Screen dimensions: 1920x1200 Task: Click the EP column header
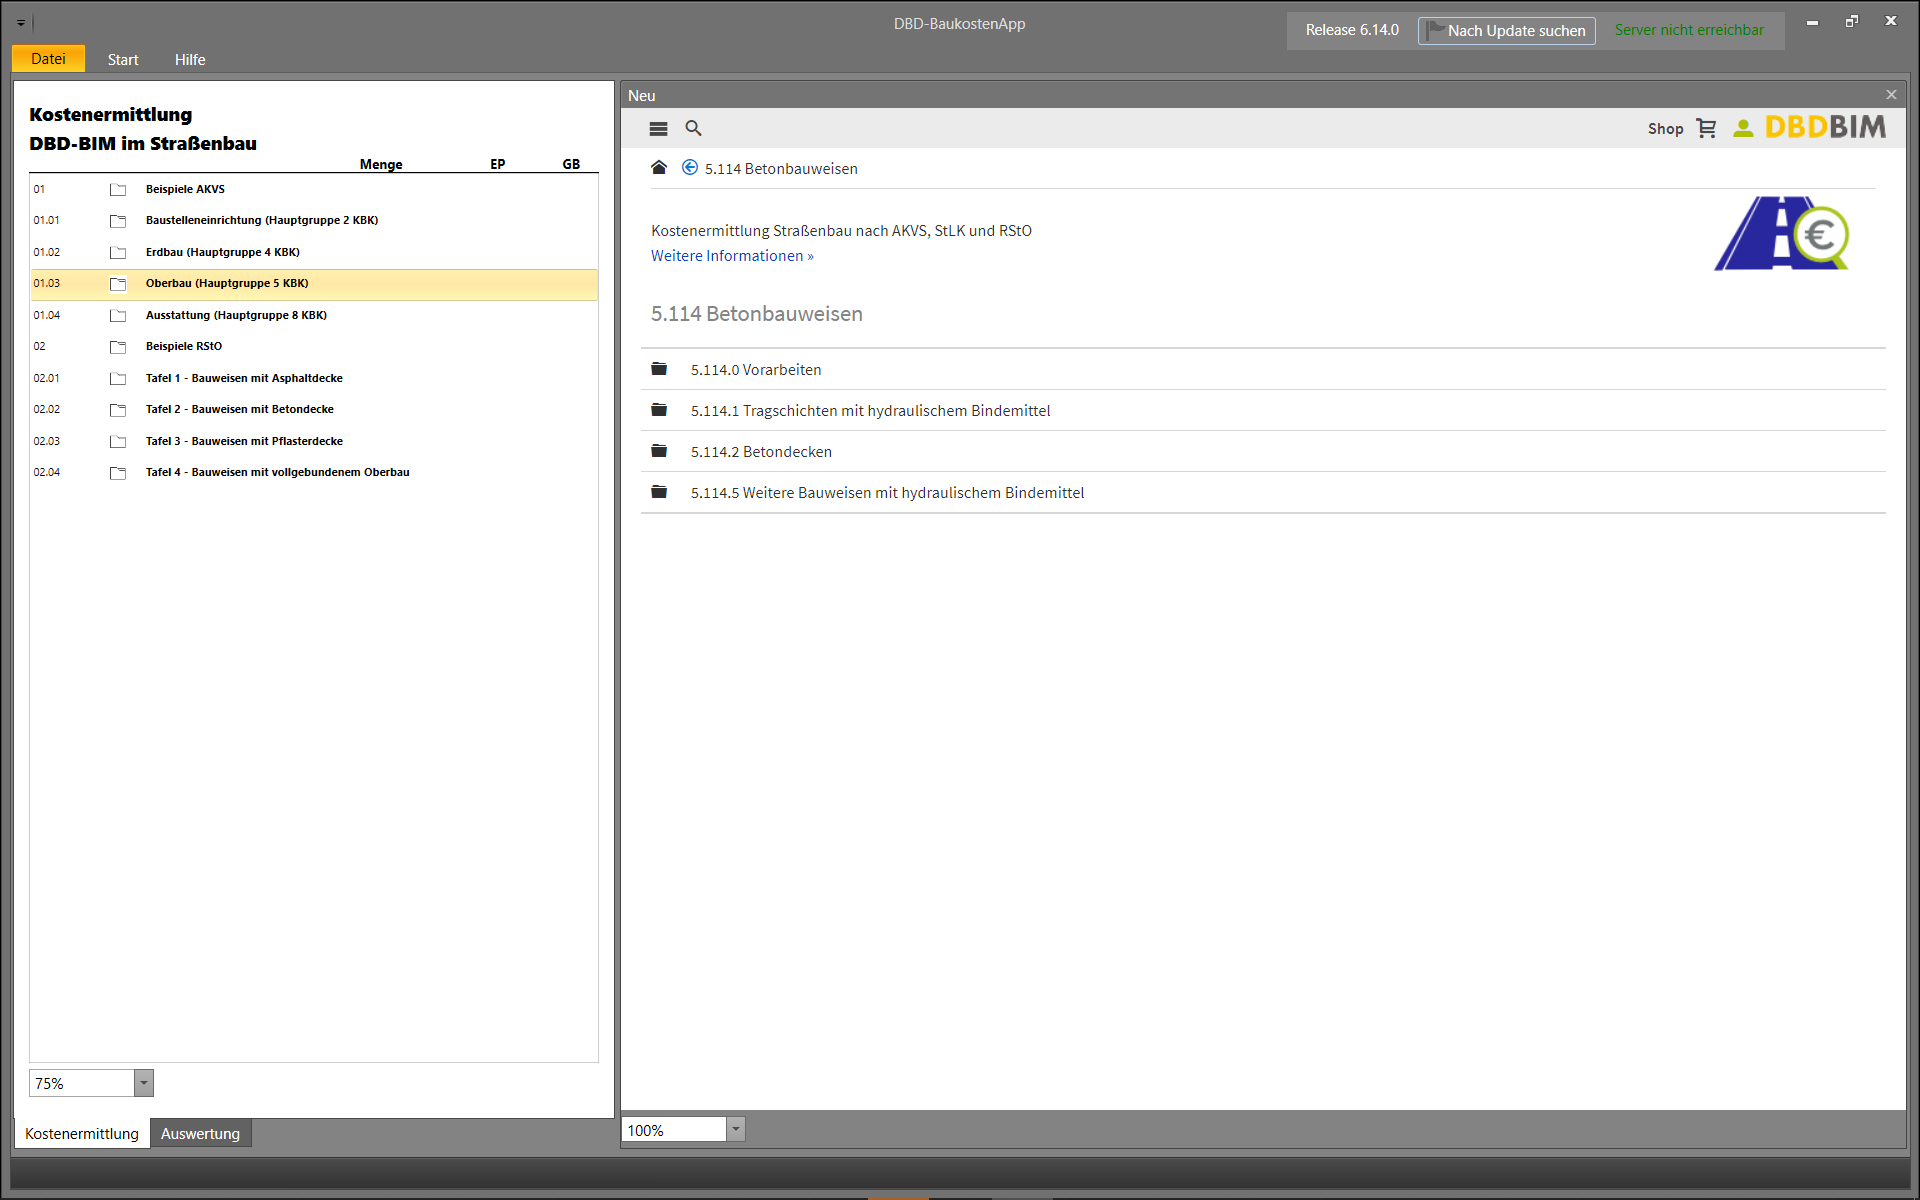[x=498, y=164]
